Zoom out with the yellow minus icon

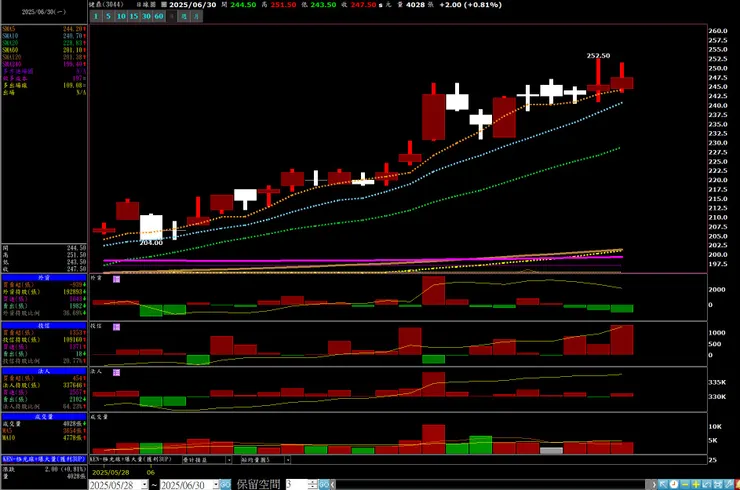[x=685, y=484]
